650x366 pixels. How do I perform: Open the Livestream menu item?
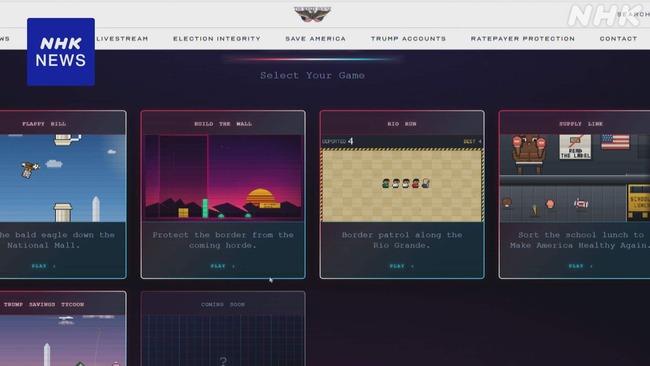[122, 39]
